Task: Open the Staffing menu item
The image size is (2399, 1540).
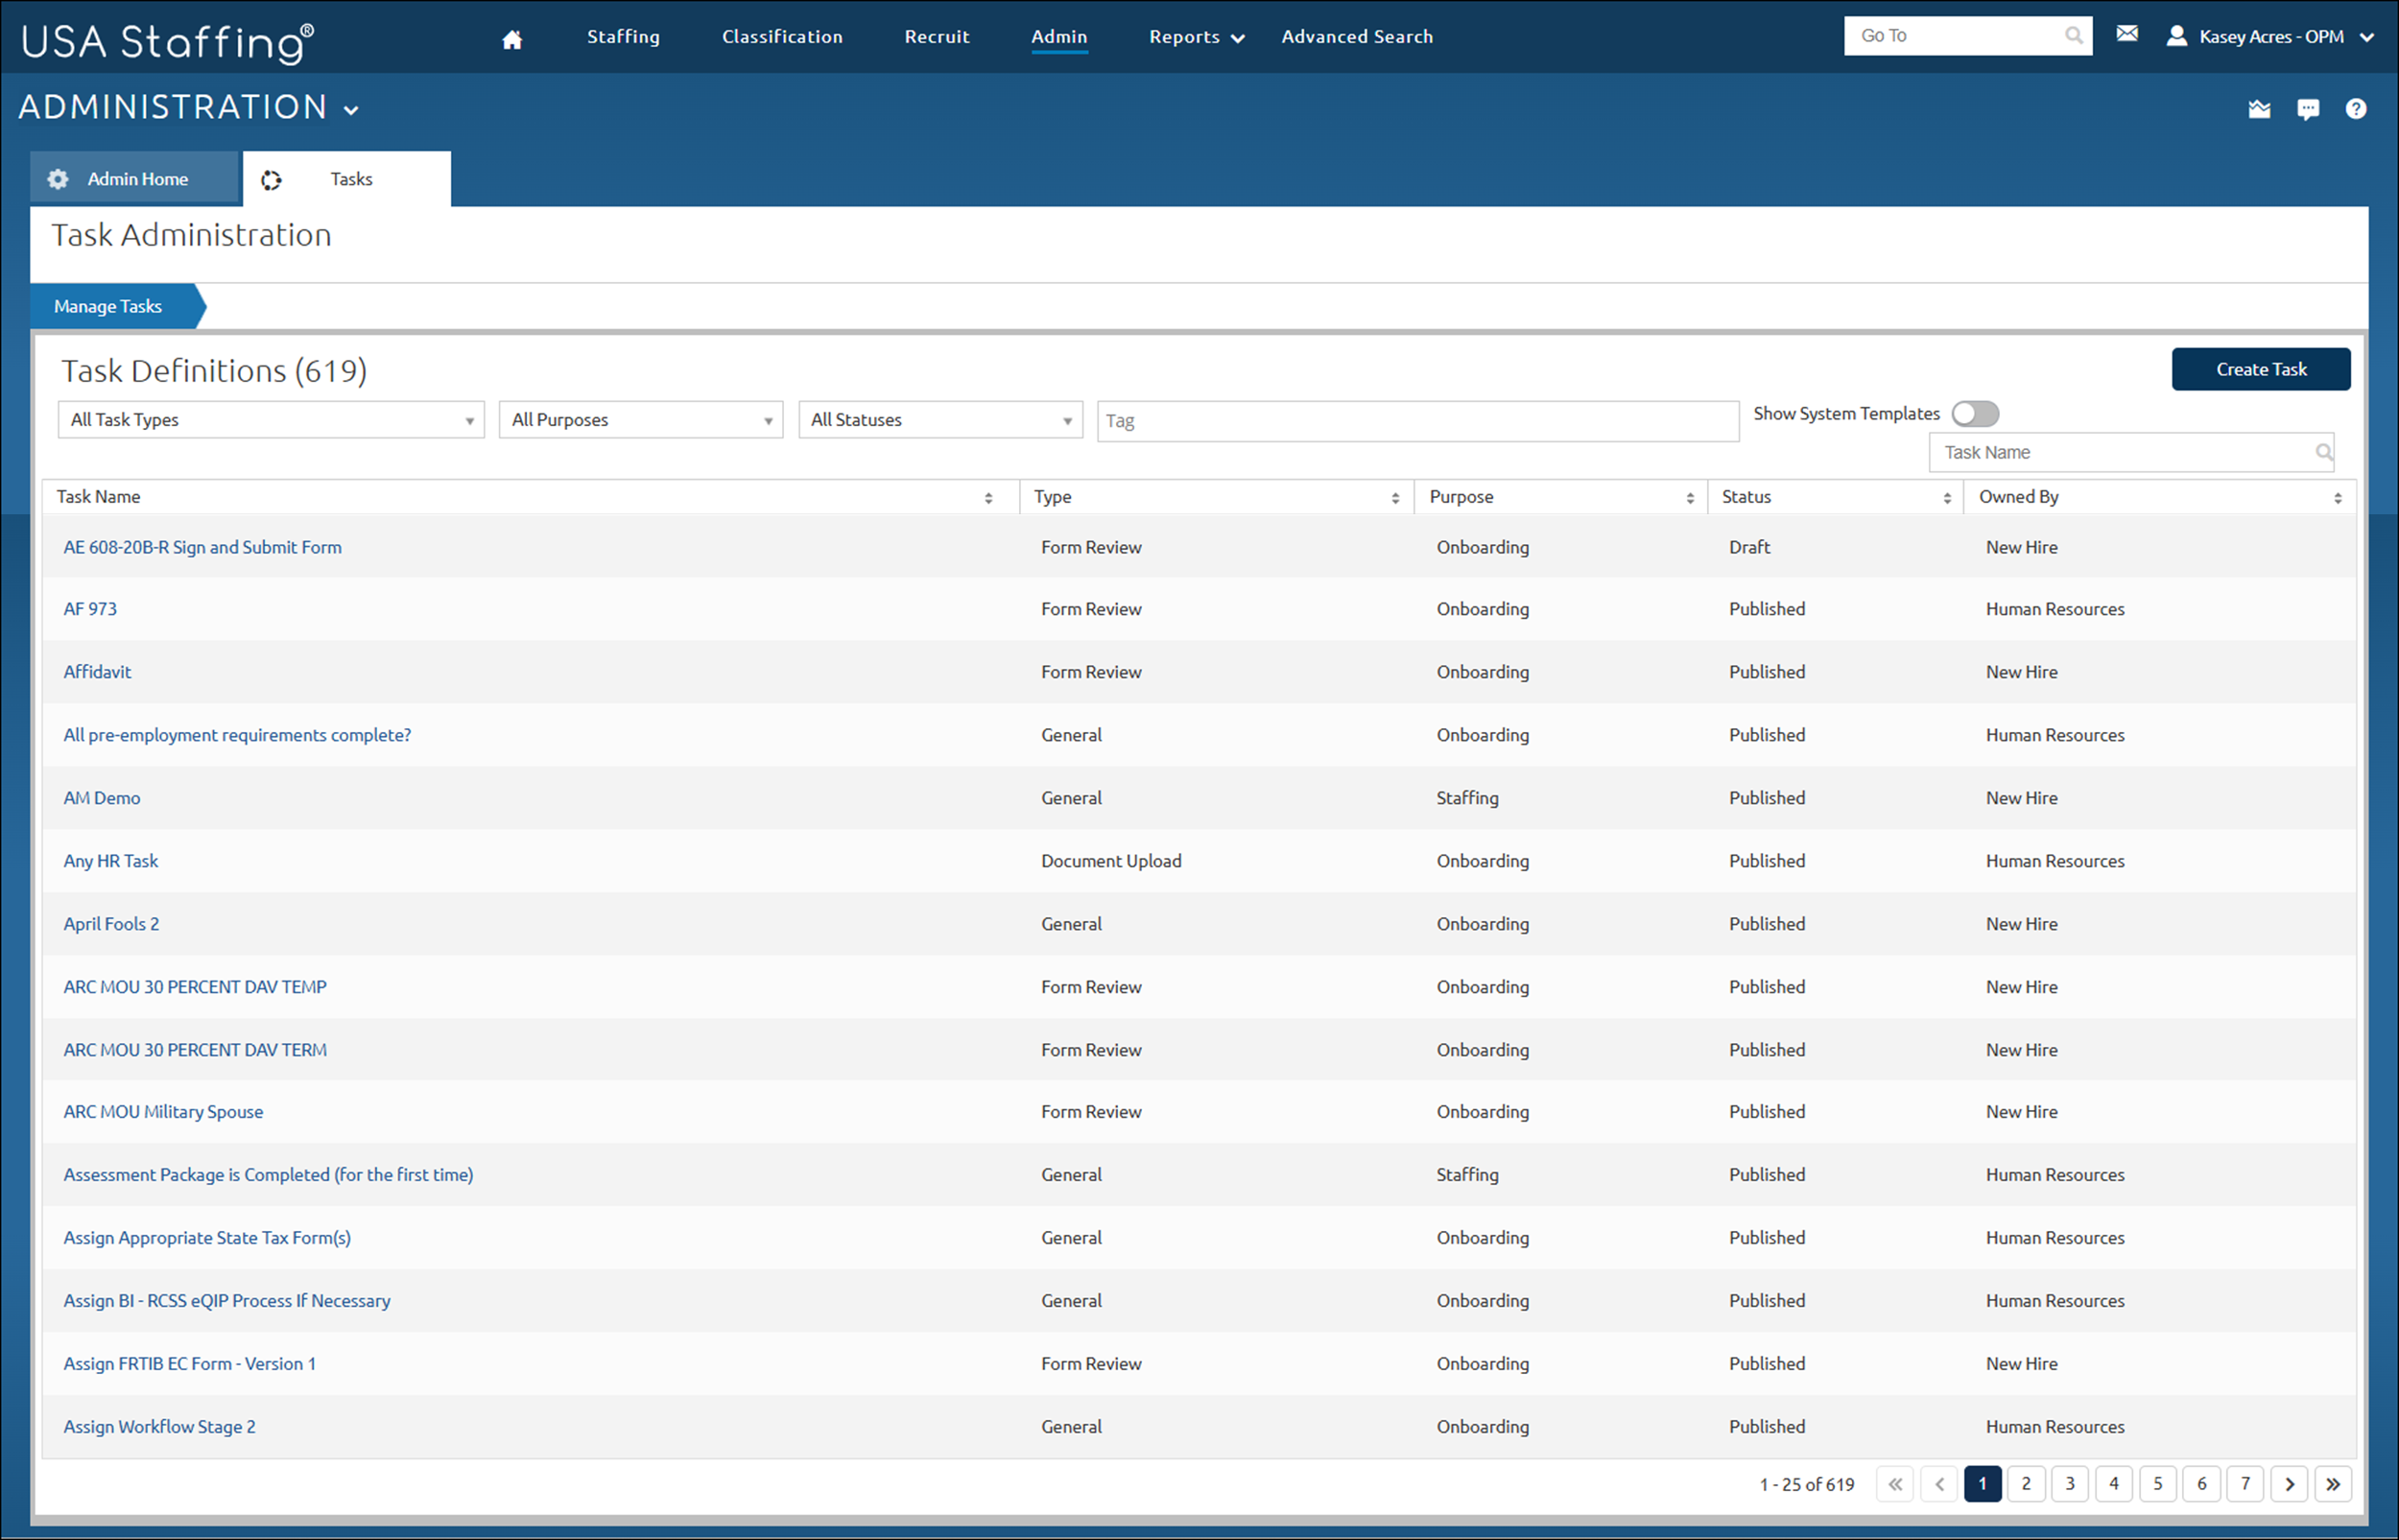Action: 623,37
